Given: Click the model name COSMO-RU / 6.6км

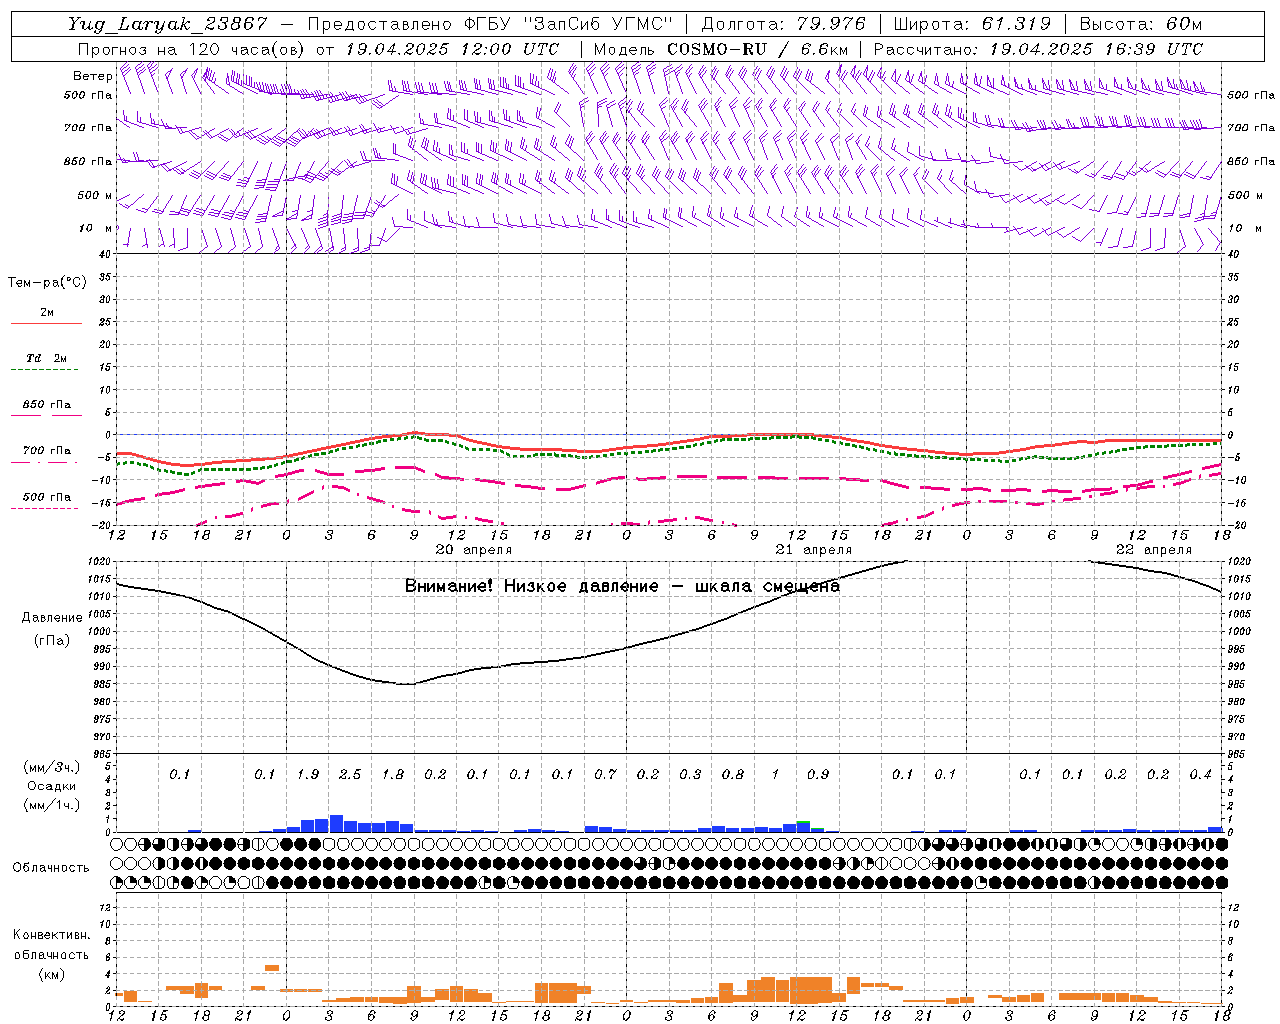Looking at the screenshot, I should [x=758, y=49].
